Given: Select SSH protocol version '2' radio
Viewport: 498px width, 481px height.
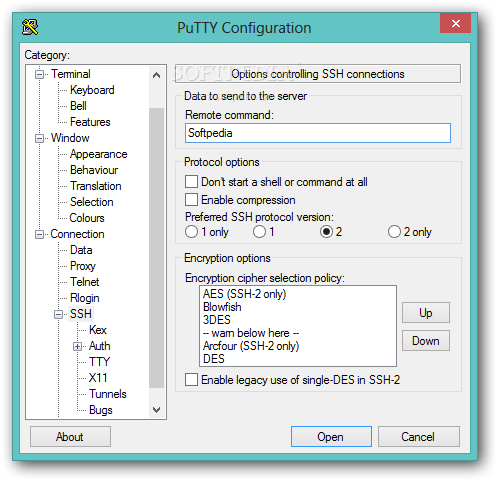Looking at the screenshot, I should tap(327, 232).
